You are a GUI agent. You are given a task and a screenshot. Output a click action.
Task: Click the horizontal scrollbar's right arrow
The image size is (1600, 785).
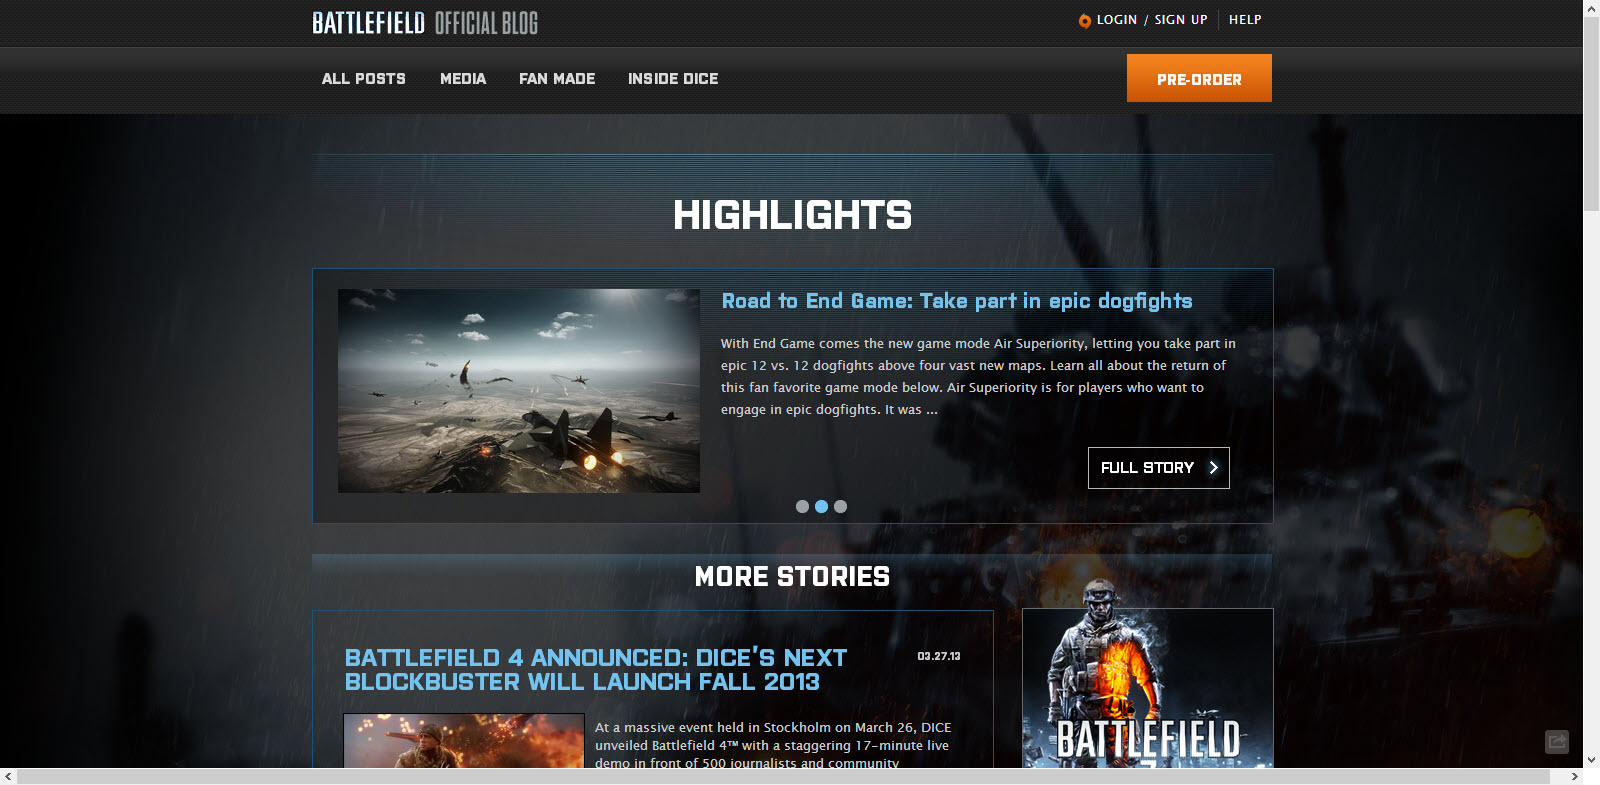[1574, 776]
